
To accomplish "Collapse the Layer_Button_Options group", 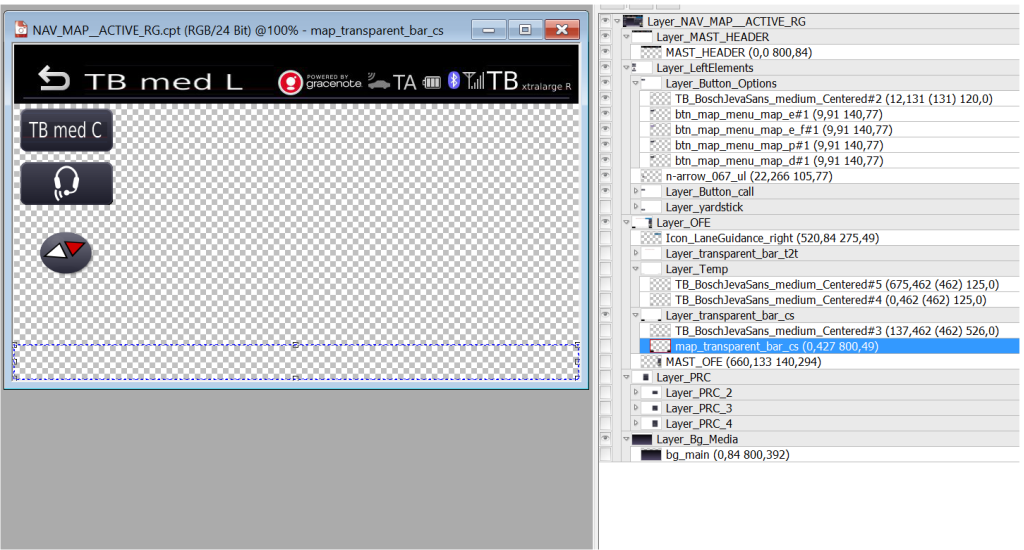I will 637,84.
